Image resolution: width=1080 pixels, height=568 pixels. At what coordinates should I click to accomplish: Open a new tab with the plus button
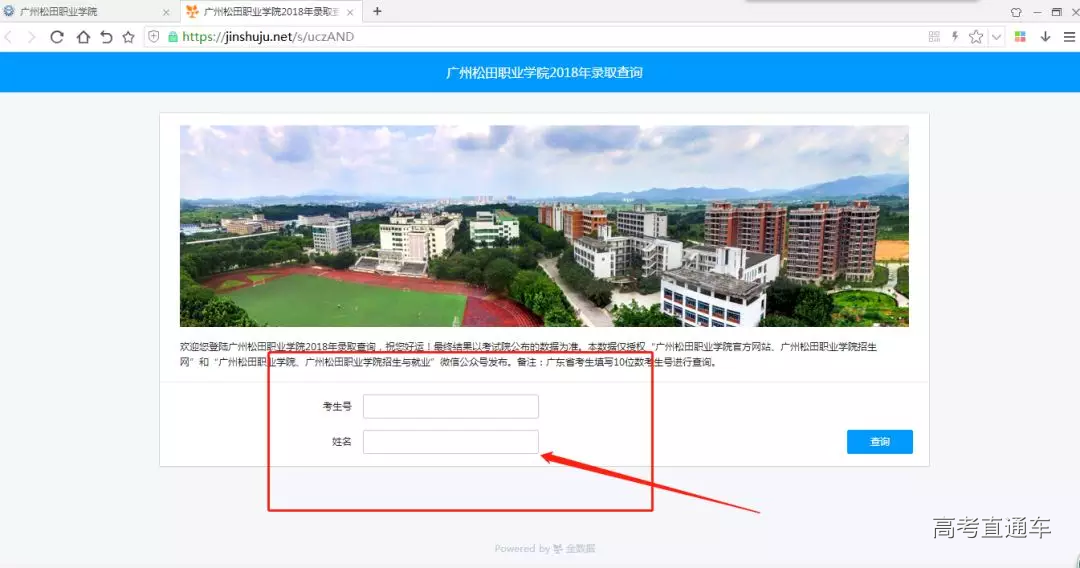pos(377,11)
